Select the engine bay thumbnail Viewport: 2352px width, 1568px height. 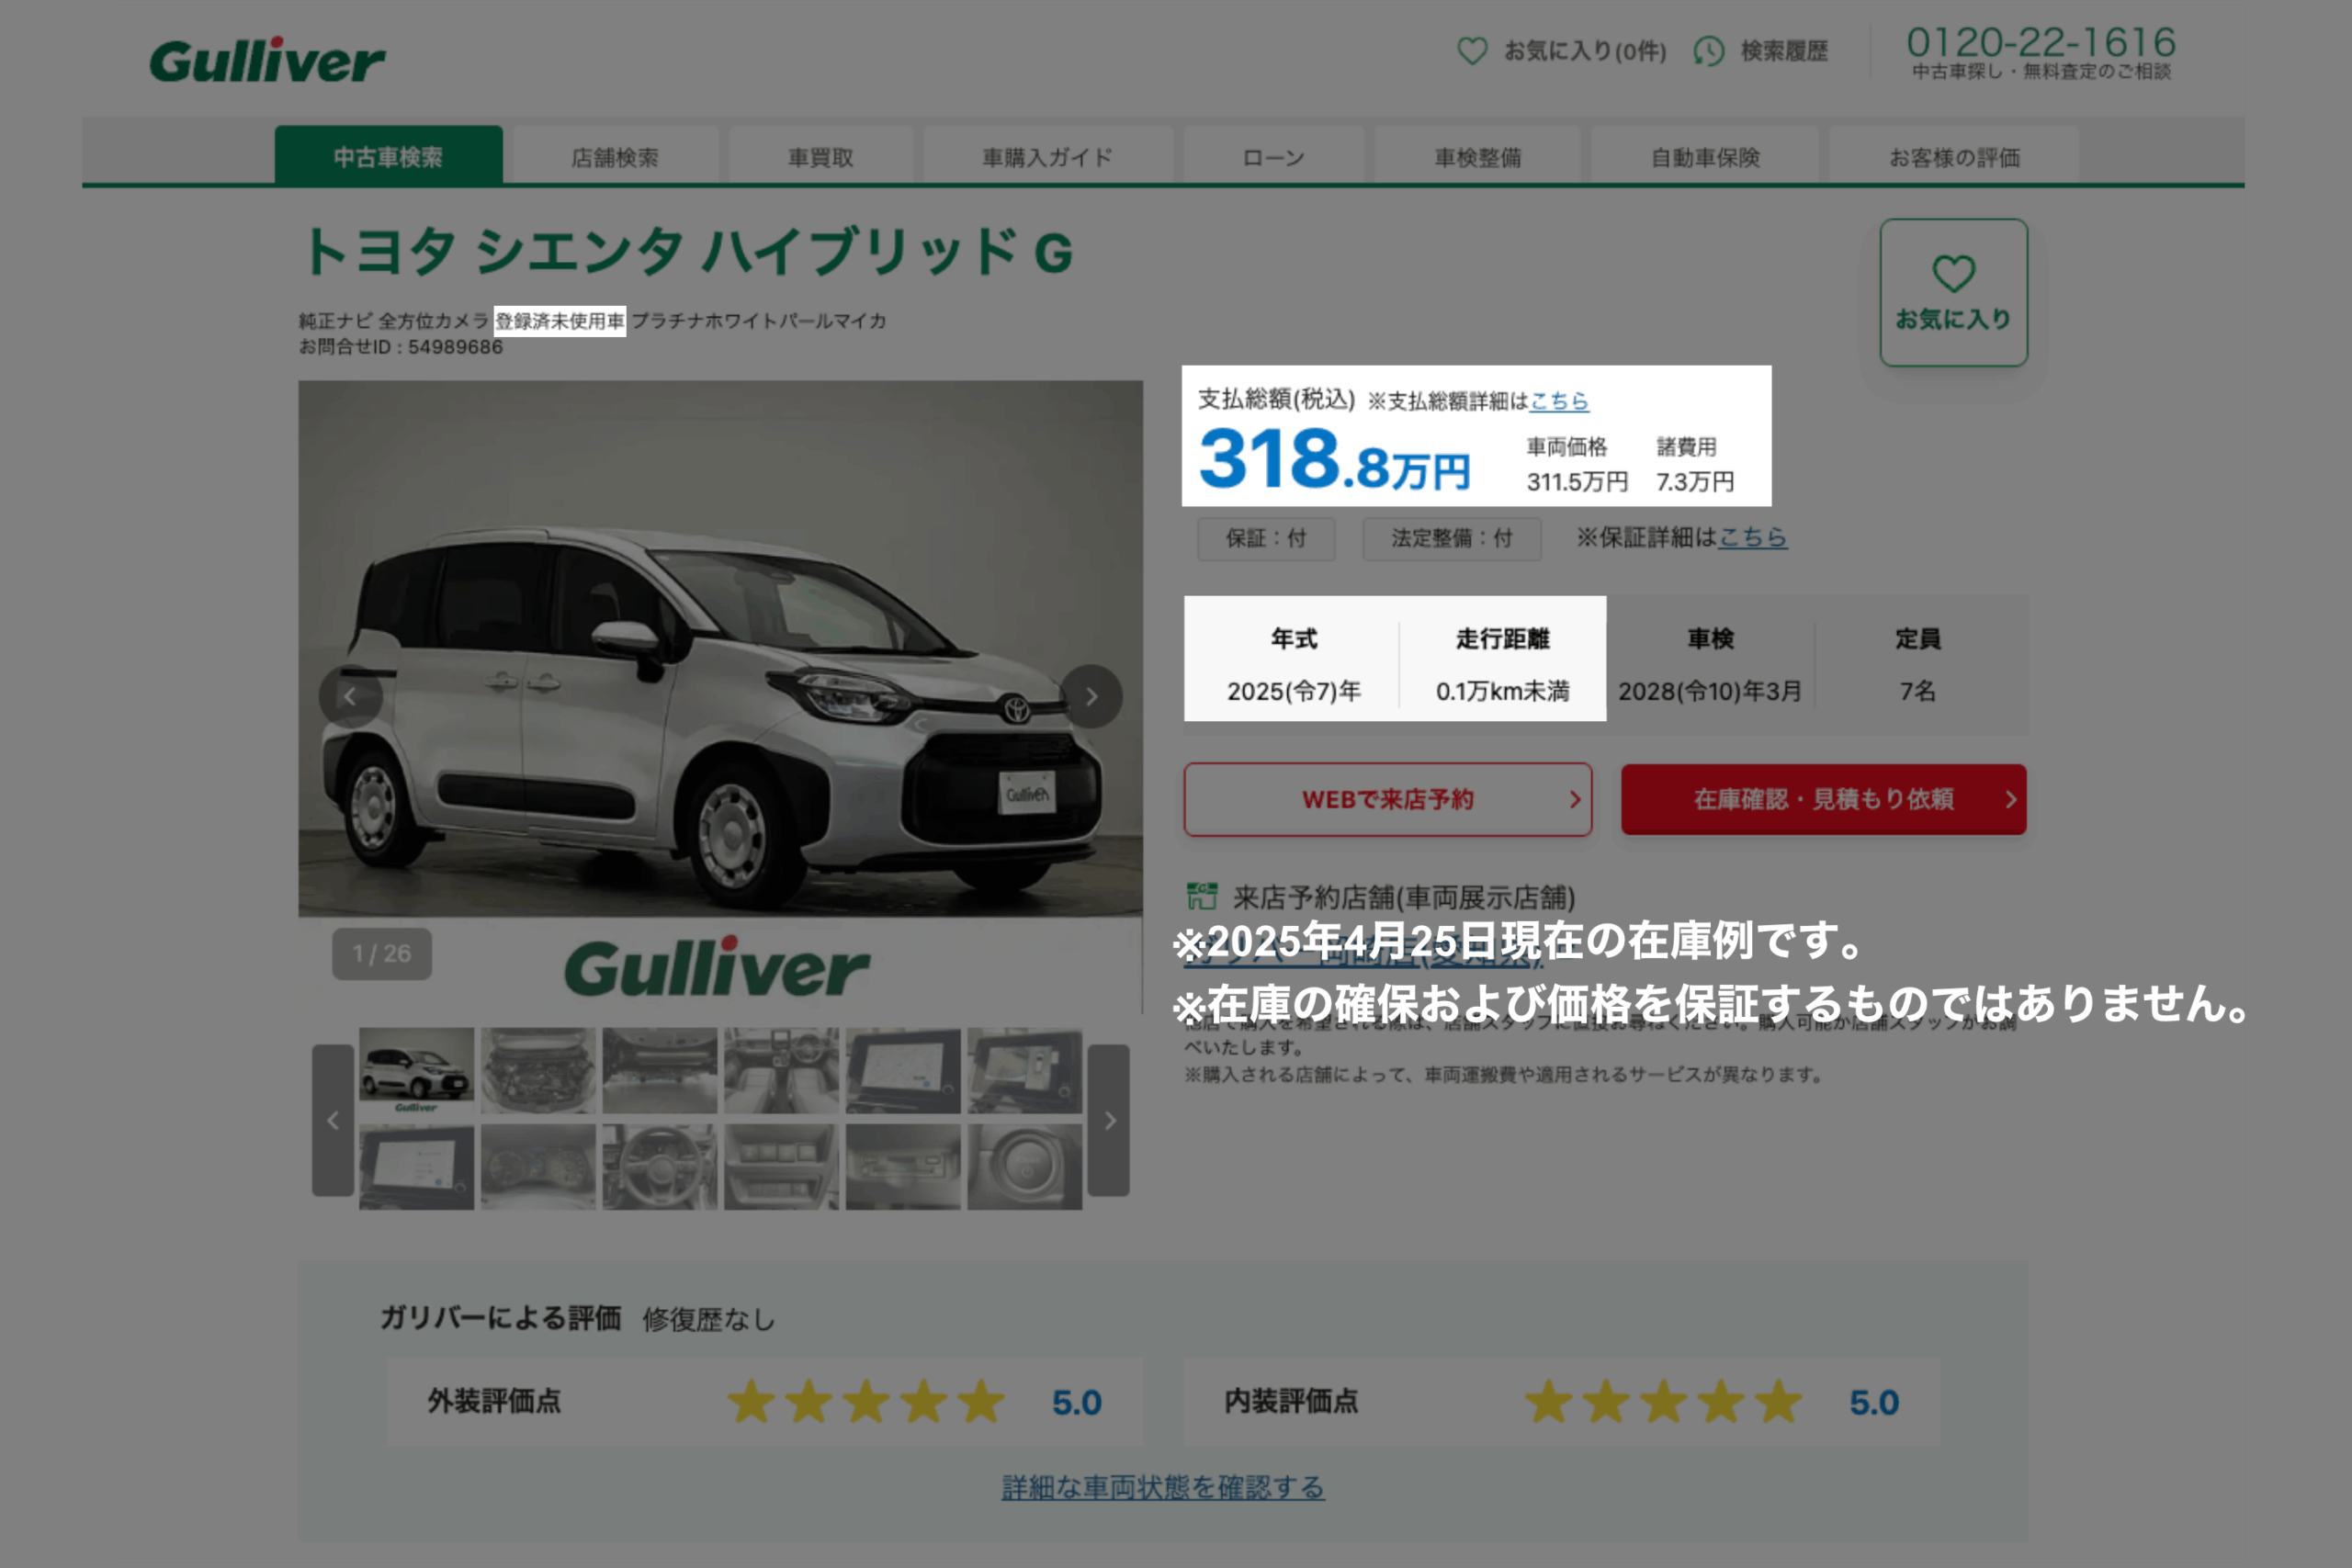[x=538, y=1070]
